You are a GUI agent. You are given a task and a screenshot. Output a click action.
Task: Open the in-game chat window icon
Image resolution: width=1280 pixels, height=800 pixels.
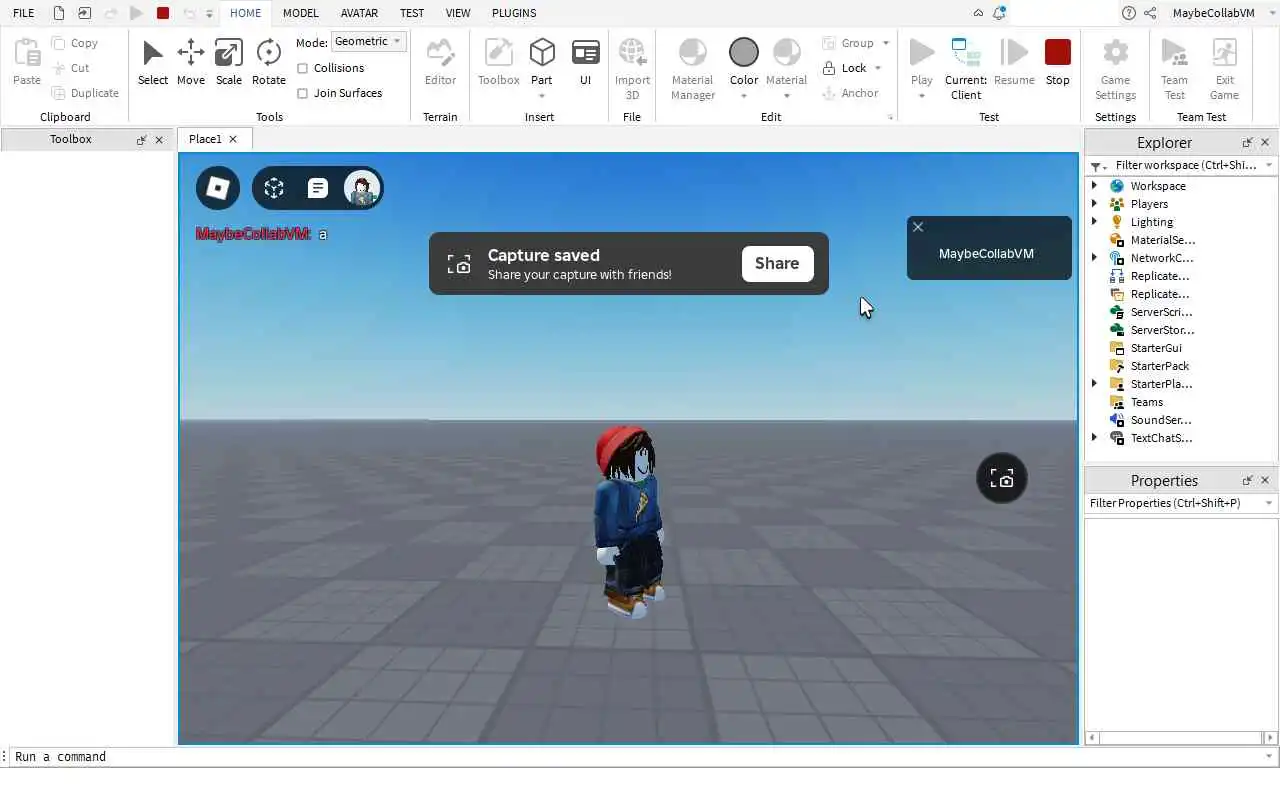point(317,188)
